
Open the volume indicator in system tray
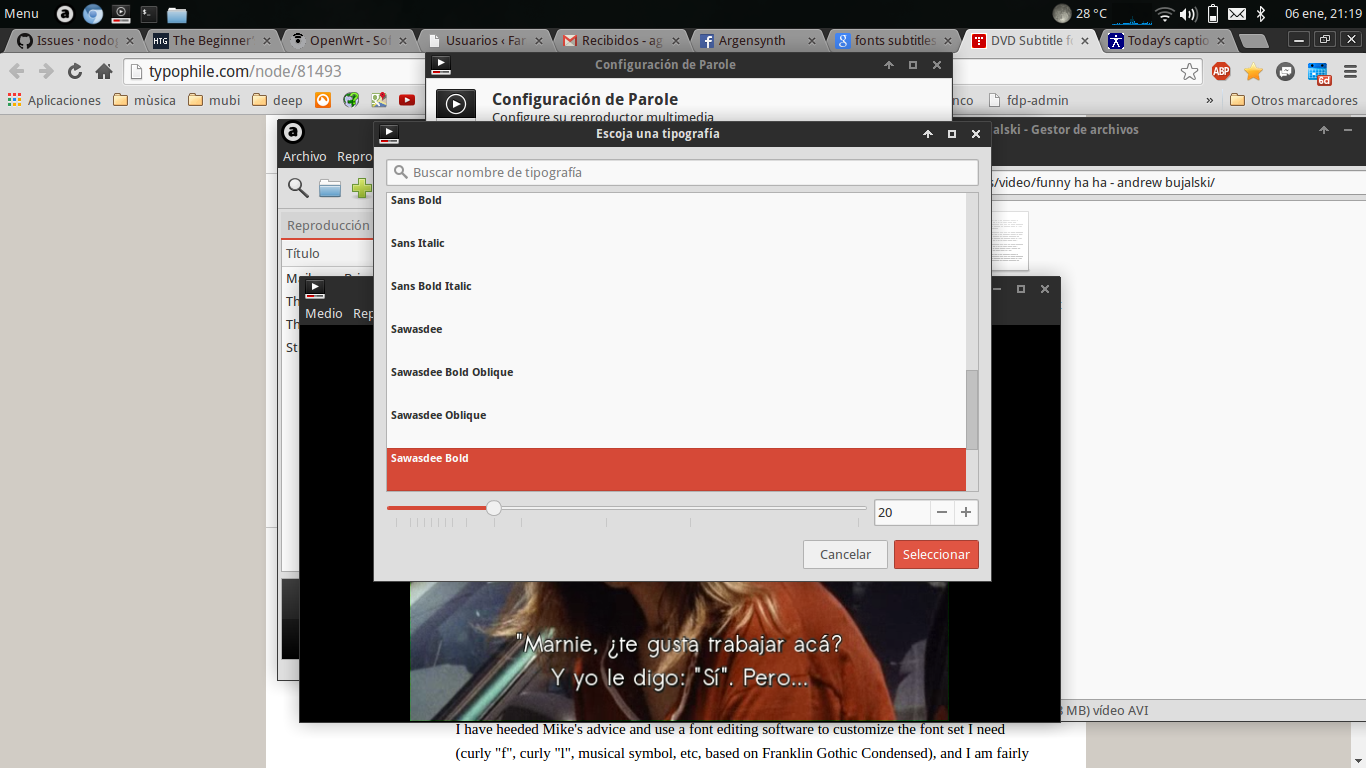(x=1188, y=14)
